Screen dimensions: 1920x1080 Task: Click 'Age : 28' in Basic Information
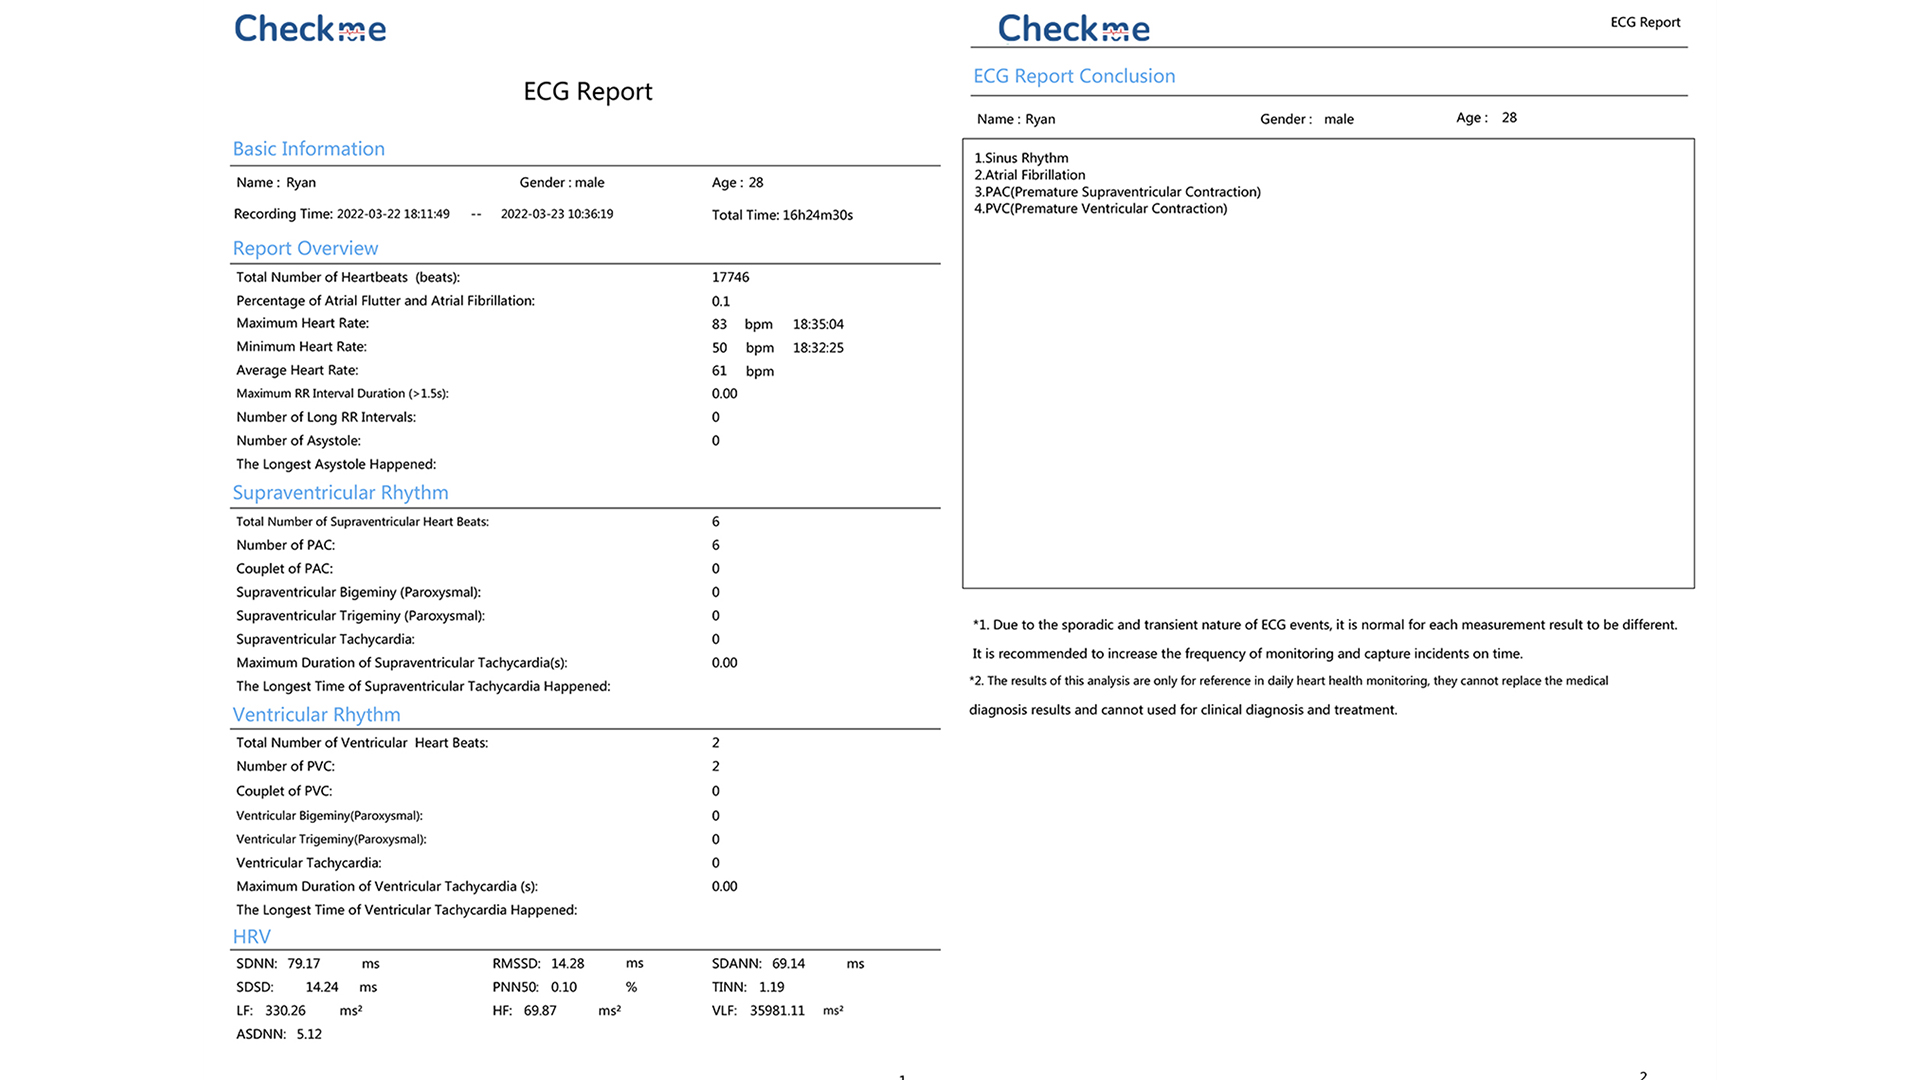738,182
